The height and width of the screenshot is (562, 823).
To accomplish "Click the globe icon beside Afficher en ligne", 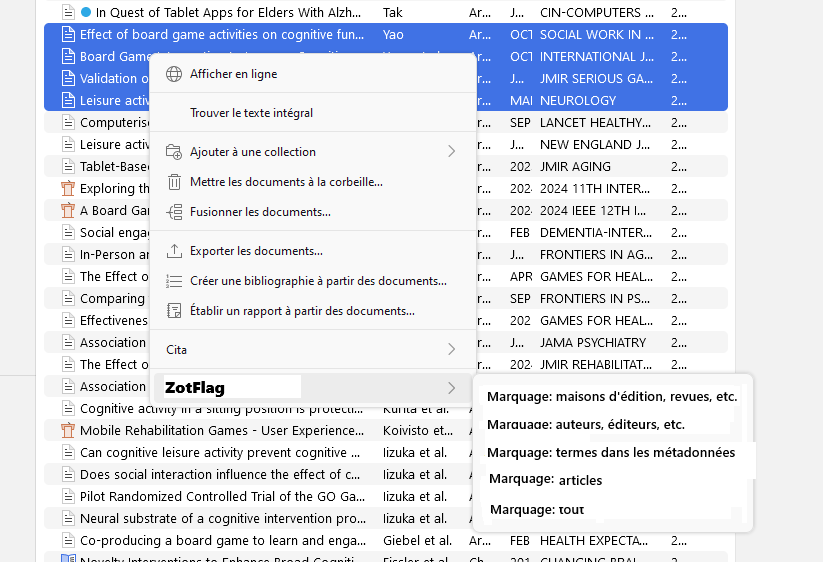I will click(174, 74).
